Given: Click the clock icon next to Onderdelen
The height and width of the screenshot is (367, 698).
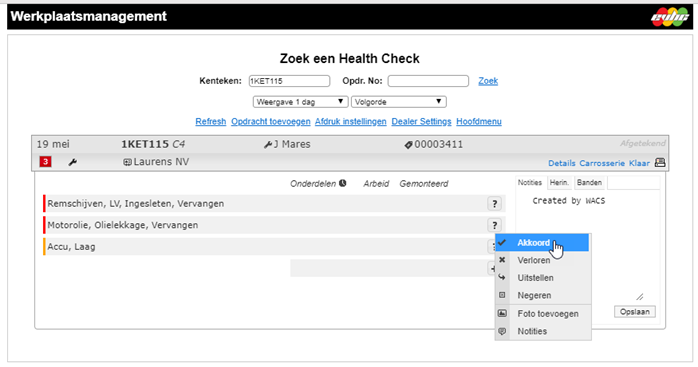Looking at the screenshot, I should click(x=342, y=183).
